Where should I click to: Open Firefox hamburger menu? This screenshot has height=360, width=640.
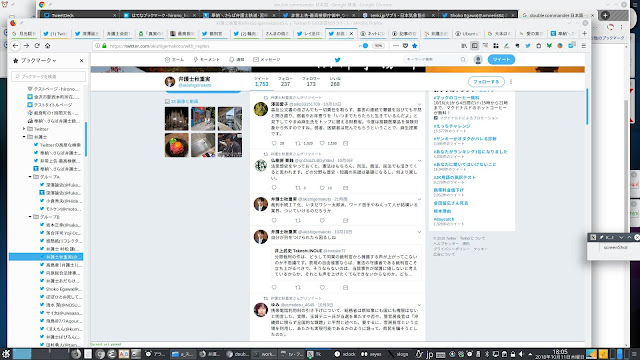584,46
